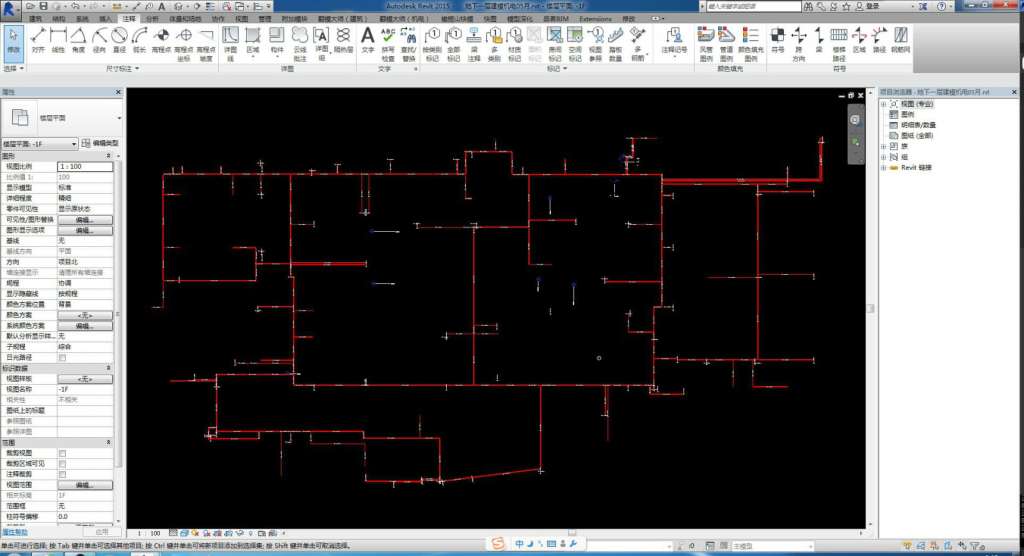
Task: Toggle the 裁剪视图 (Crop View) checkbox
Action: pyautogui.click(x=62, y=453)
